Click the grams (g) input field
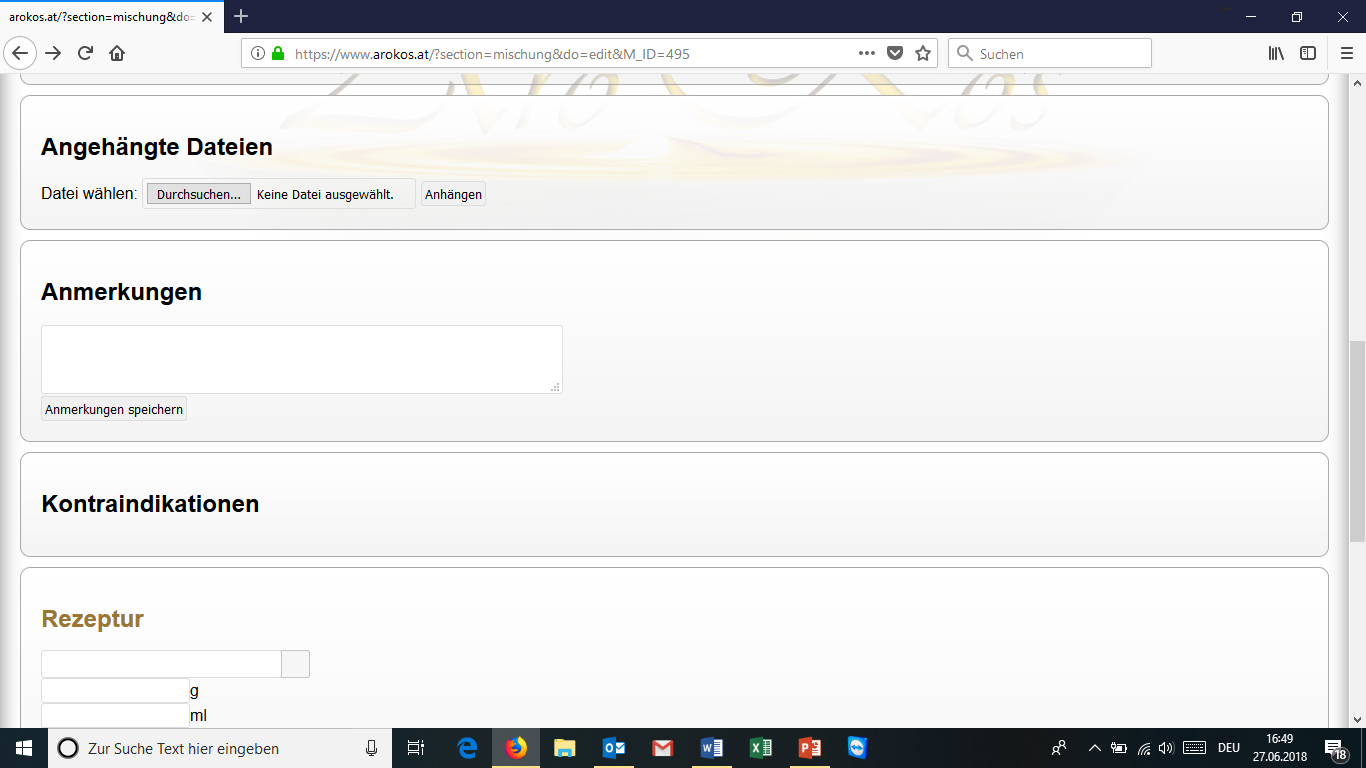The width and height of the screenshot is (1366, 768). (115, 691)
